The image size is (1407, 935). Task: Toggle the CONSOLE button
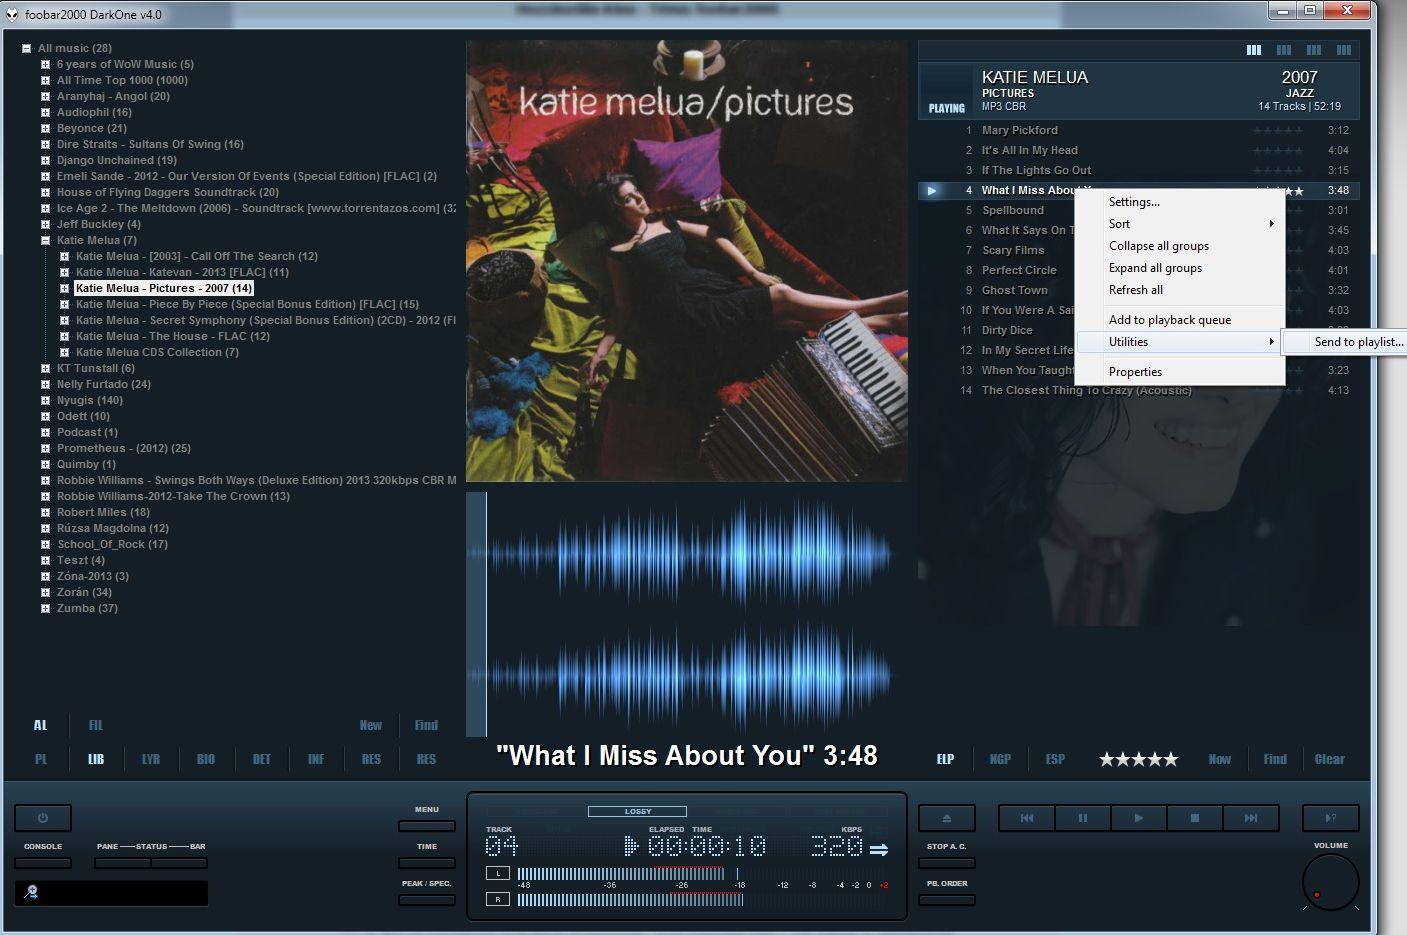(x=43, y=862)
